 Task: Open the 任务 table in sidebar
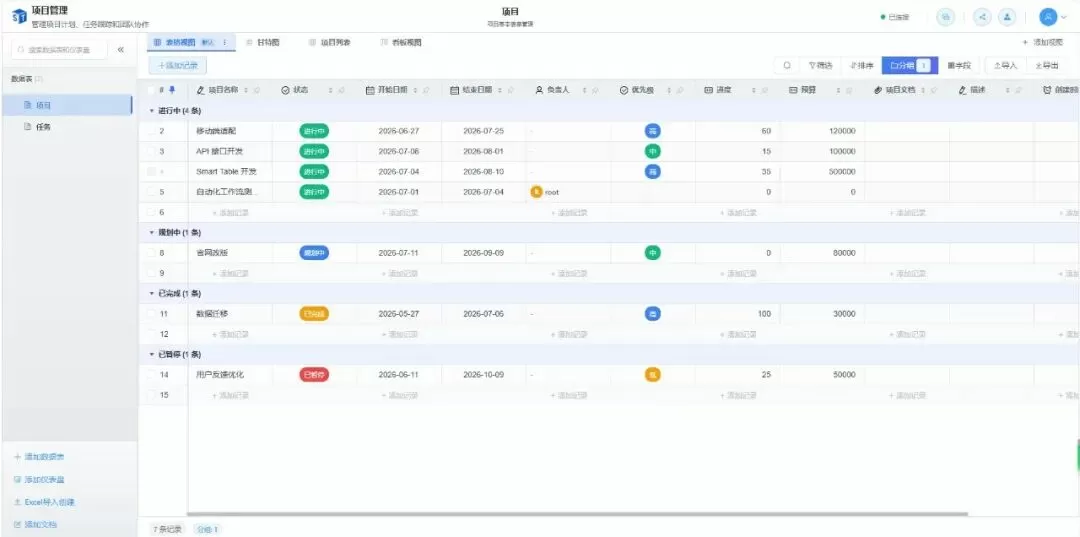pyautogui.click(x=66, y=127)
